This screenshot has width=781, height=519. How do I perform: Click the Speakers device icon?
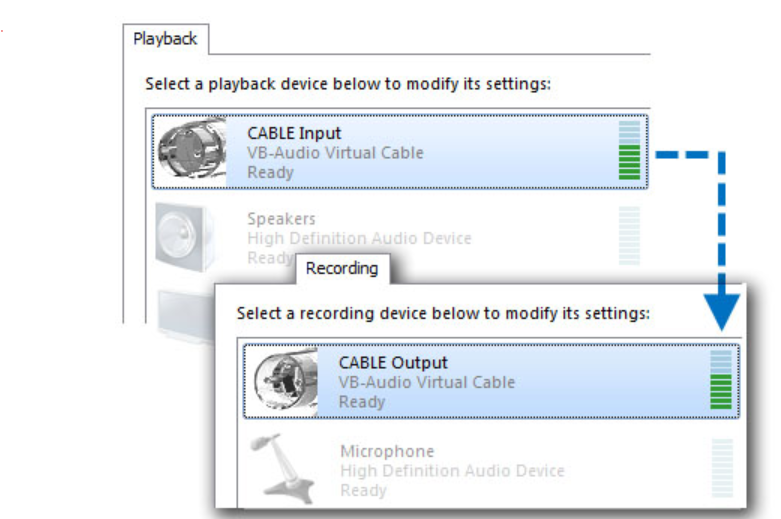click(186, 237)
